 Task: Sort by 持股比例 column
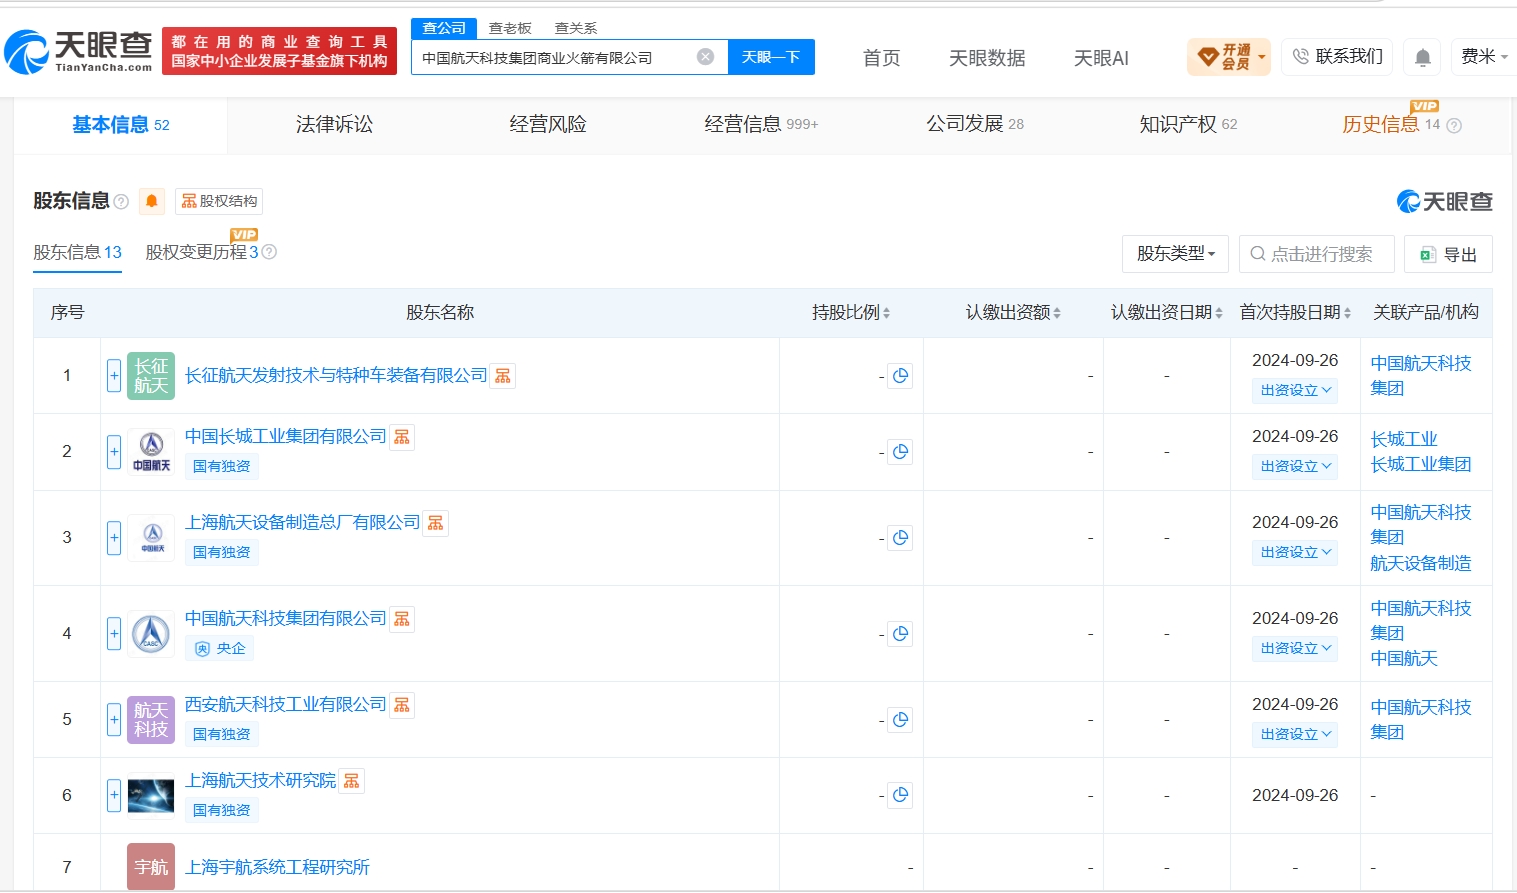tap(851, 313)
